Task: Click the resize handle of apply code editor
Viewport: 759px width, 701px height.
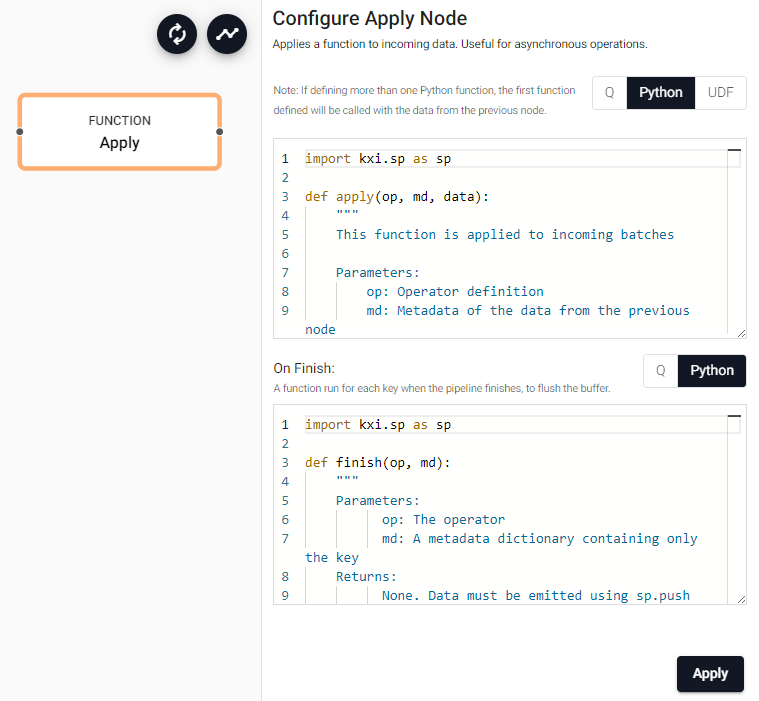Action: click(742, 334)
